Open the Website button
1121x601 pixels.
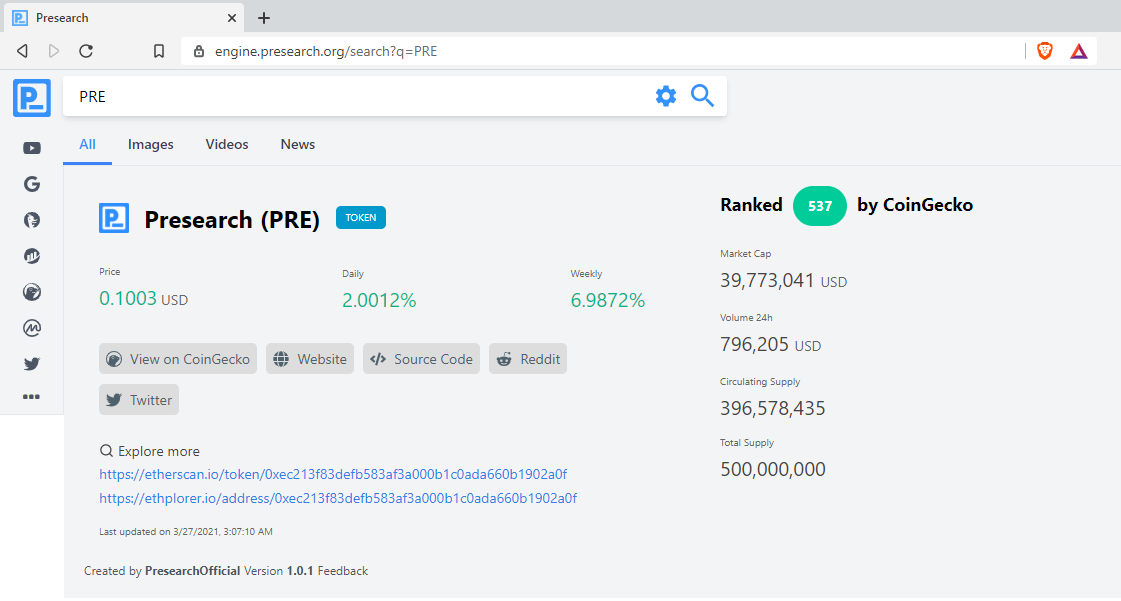[x=310, y=359]
